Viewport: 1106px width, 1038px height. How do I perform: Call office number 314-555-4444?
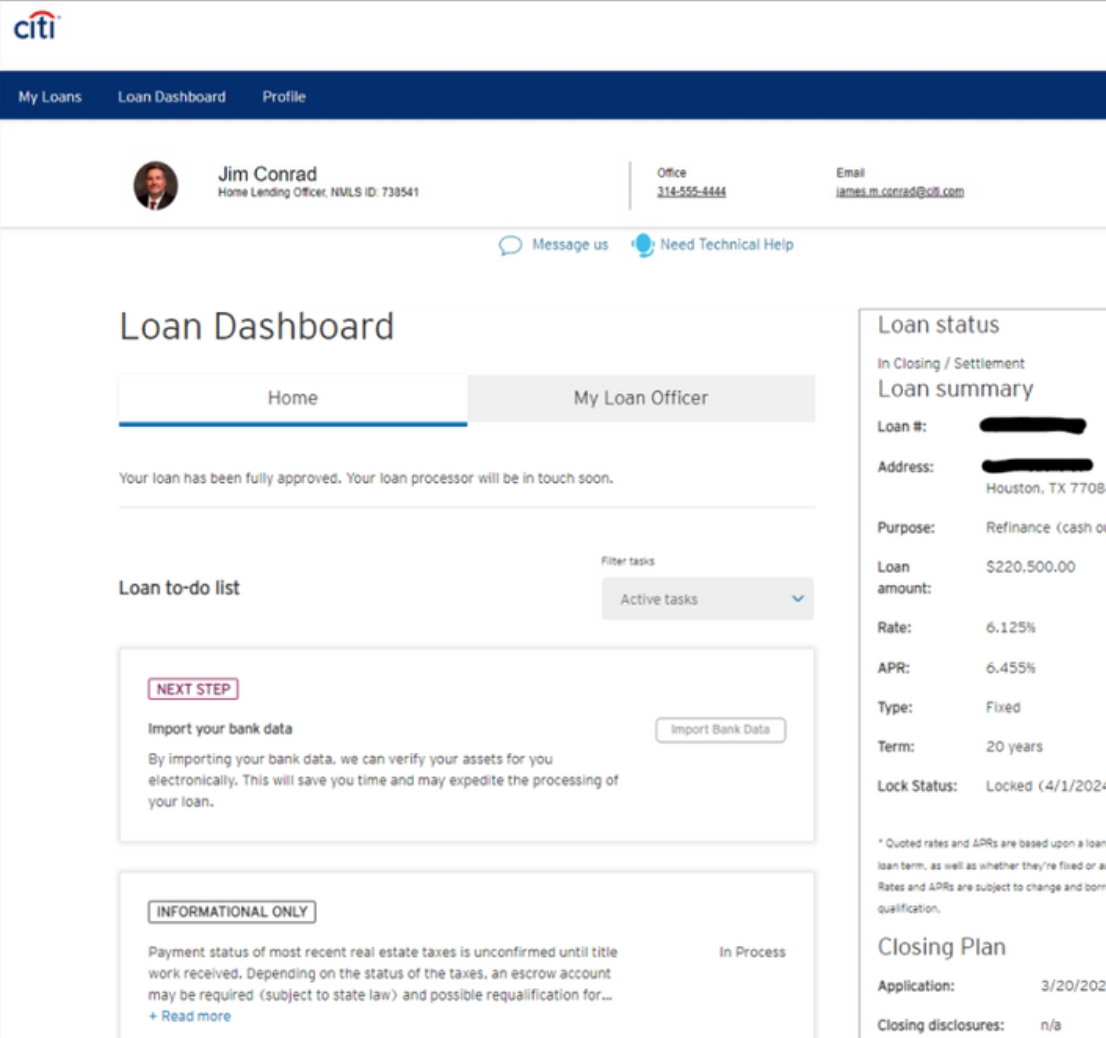tap(691, 192)
